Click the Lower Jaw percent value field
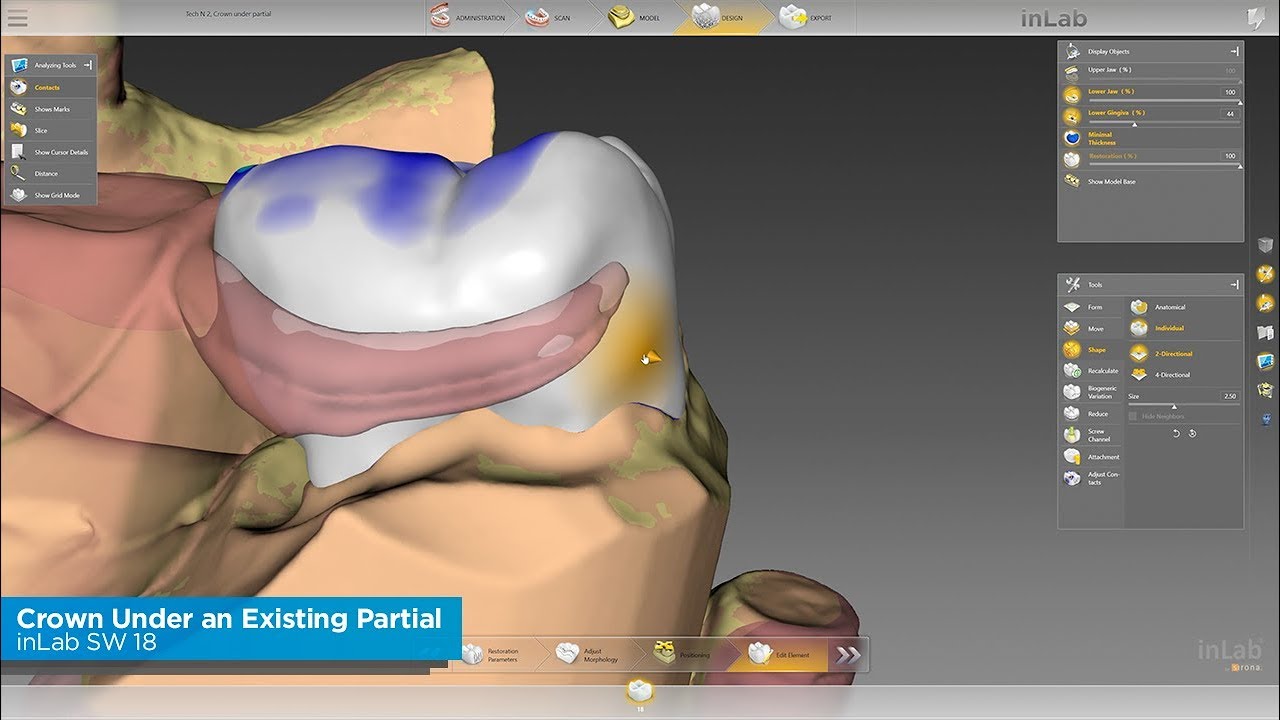Viewport: 1280px width, 720px height. coord(1229,92)
